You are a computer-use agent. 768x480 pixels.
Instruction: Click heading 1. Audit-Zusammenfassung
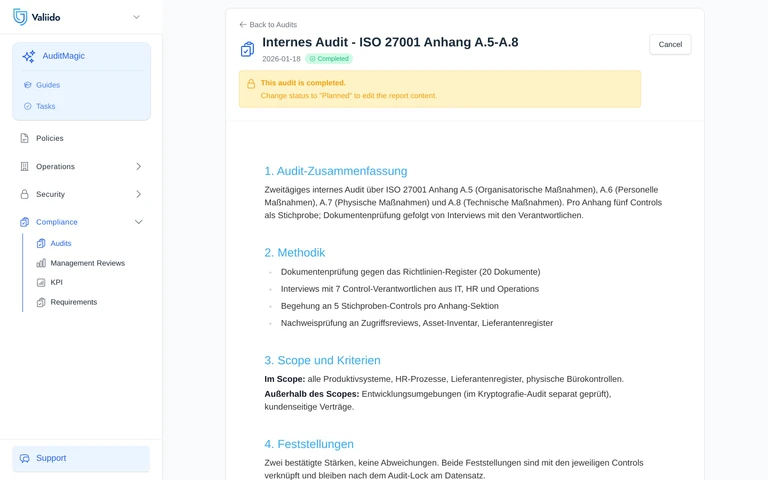336,171
